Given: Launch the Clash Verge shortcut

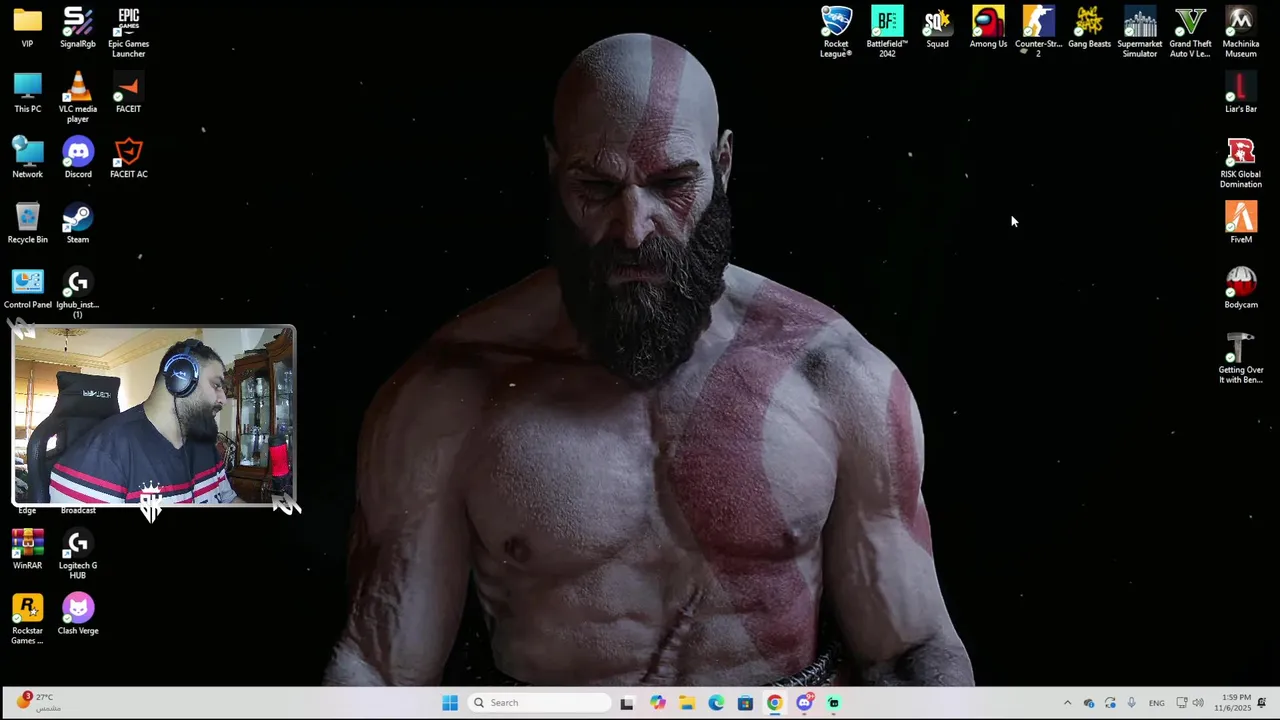Looking at the screenshot, I should 78,614.
